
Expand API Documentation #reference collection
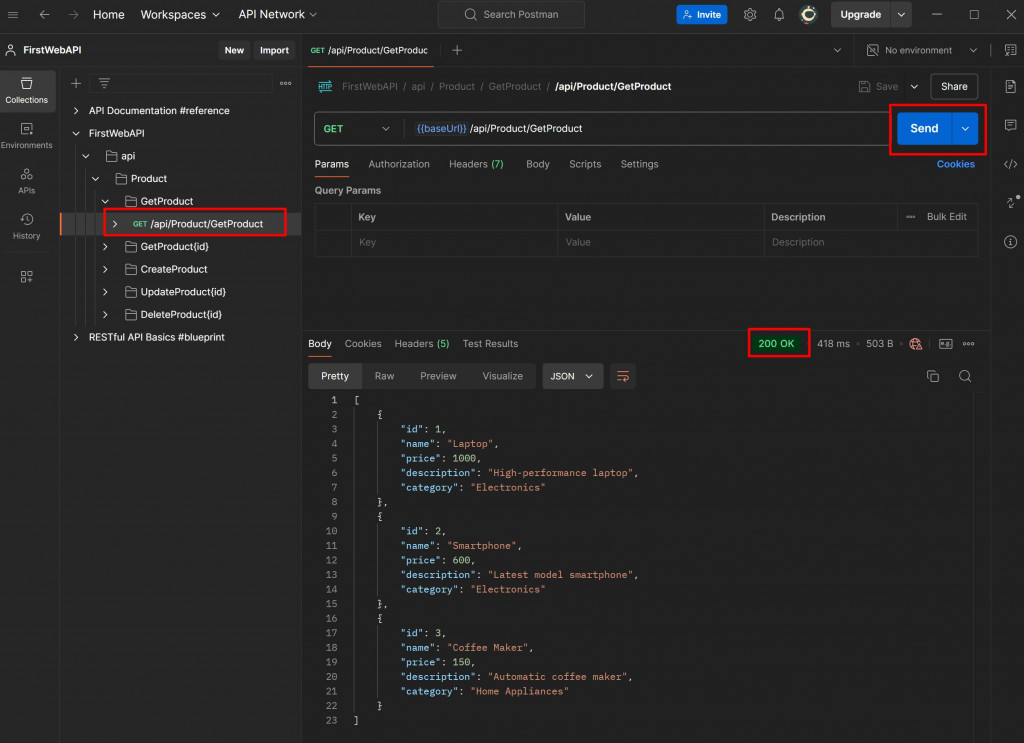[x=76, y=110]
